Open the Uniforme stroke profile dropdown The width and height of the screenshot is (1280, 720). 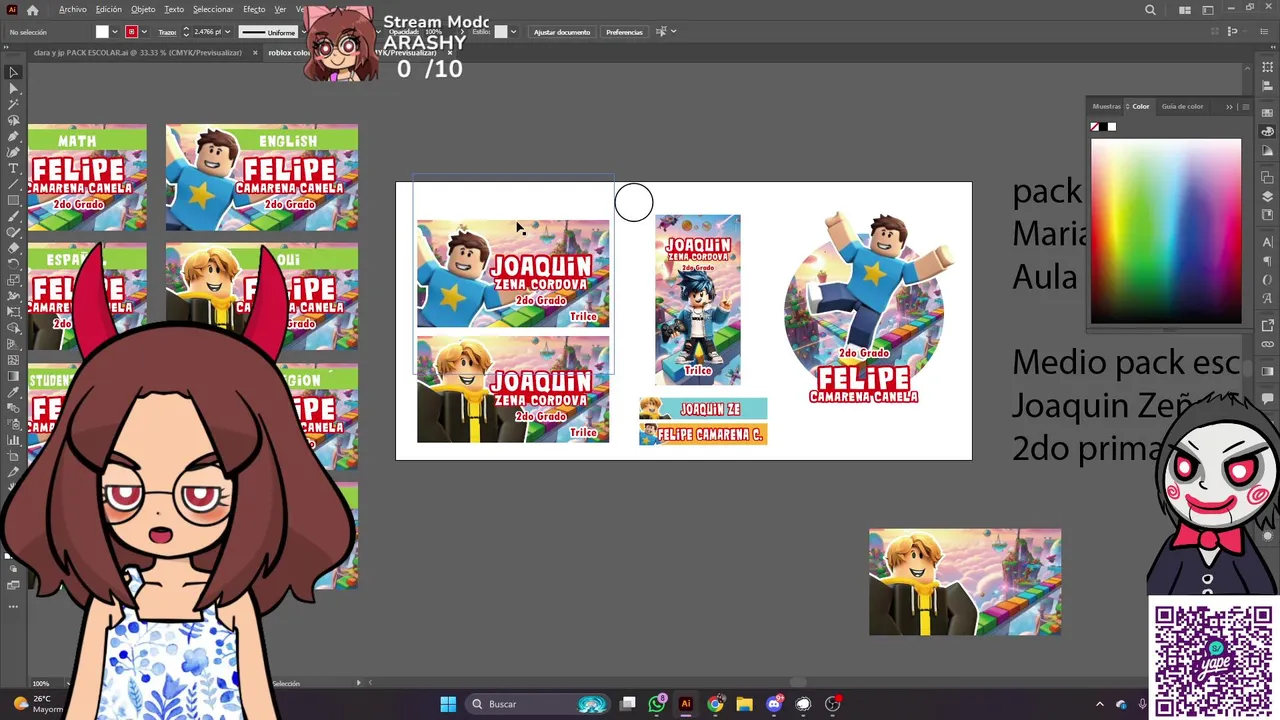[304, 32]
